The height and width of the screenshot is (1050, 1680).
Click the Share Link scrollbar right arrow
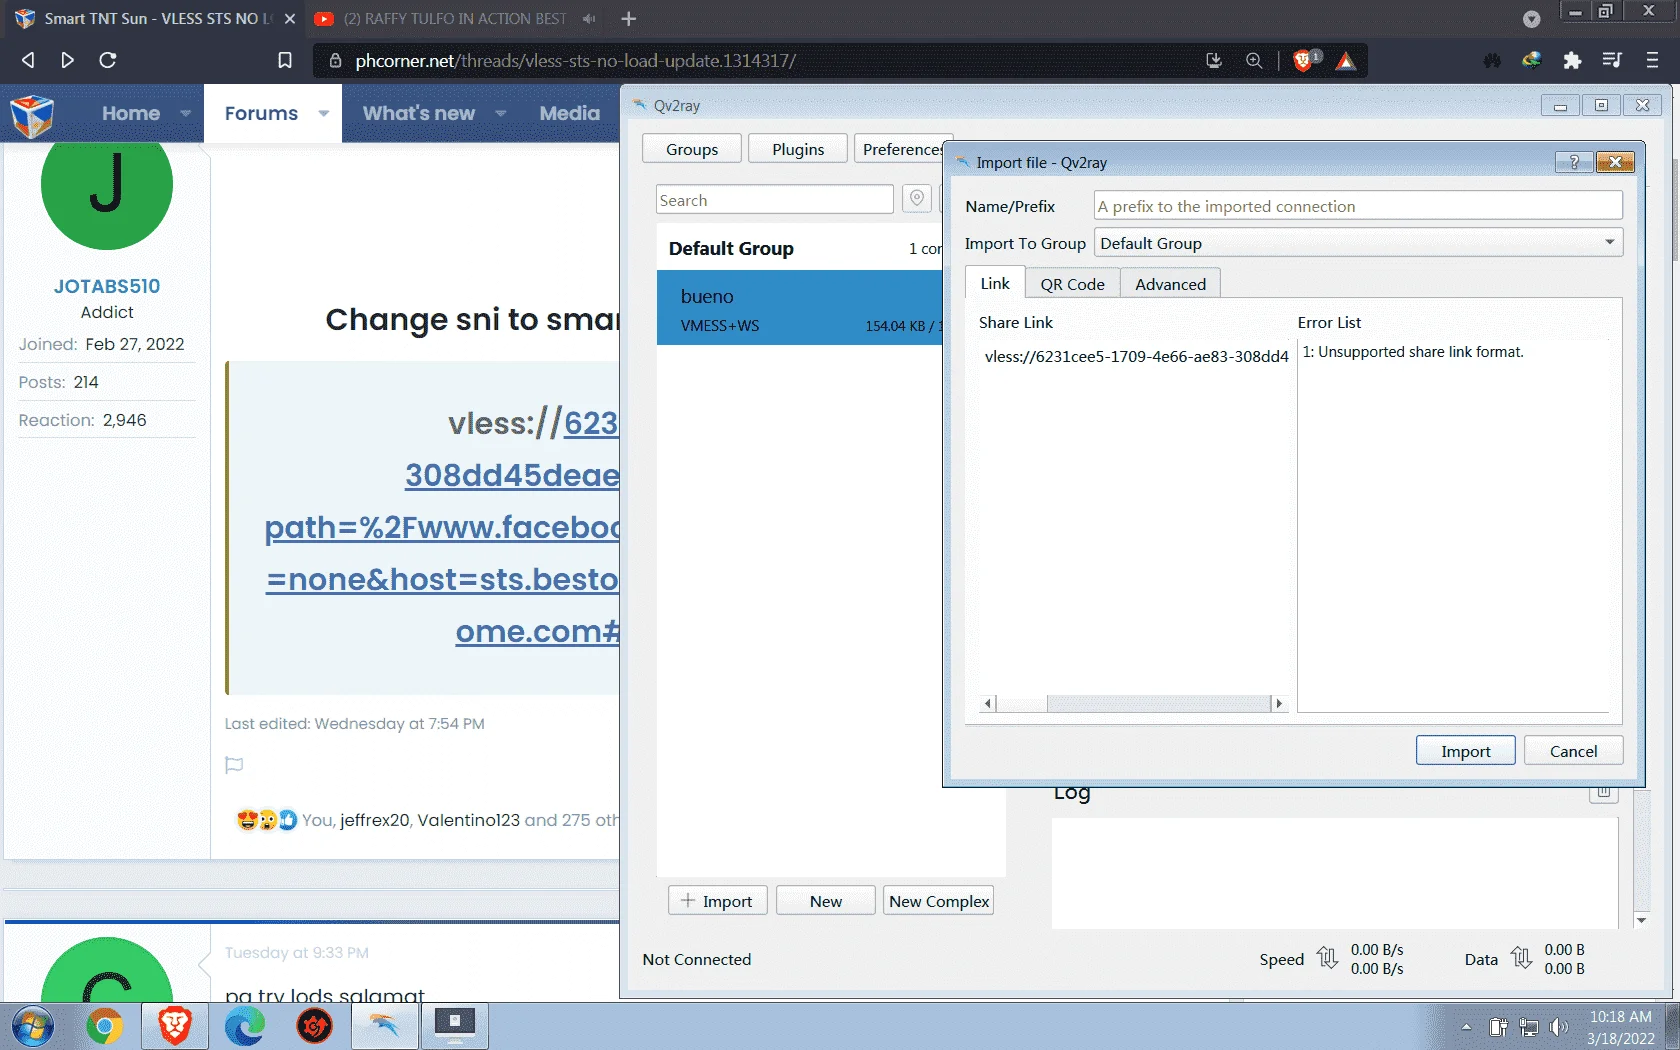click(1278, 703)
